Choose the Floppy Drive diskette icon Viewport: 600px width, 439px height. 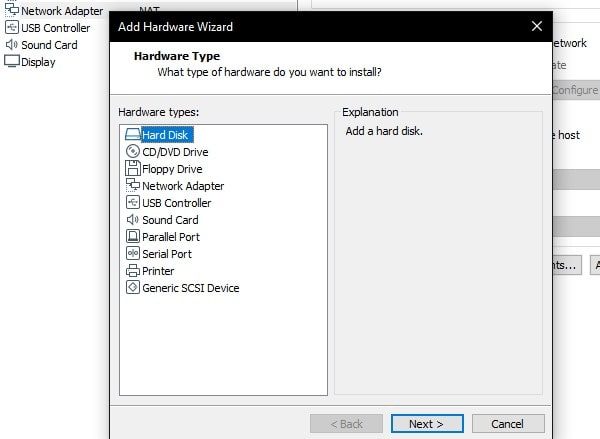pyautogui.click(x=133, y=168)
